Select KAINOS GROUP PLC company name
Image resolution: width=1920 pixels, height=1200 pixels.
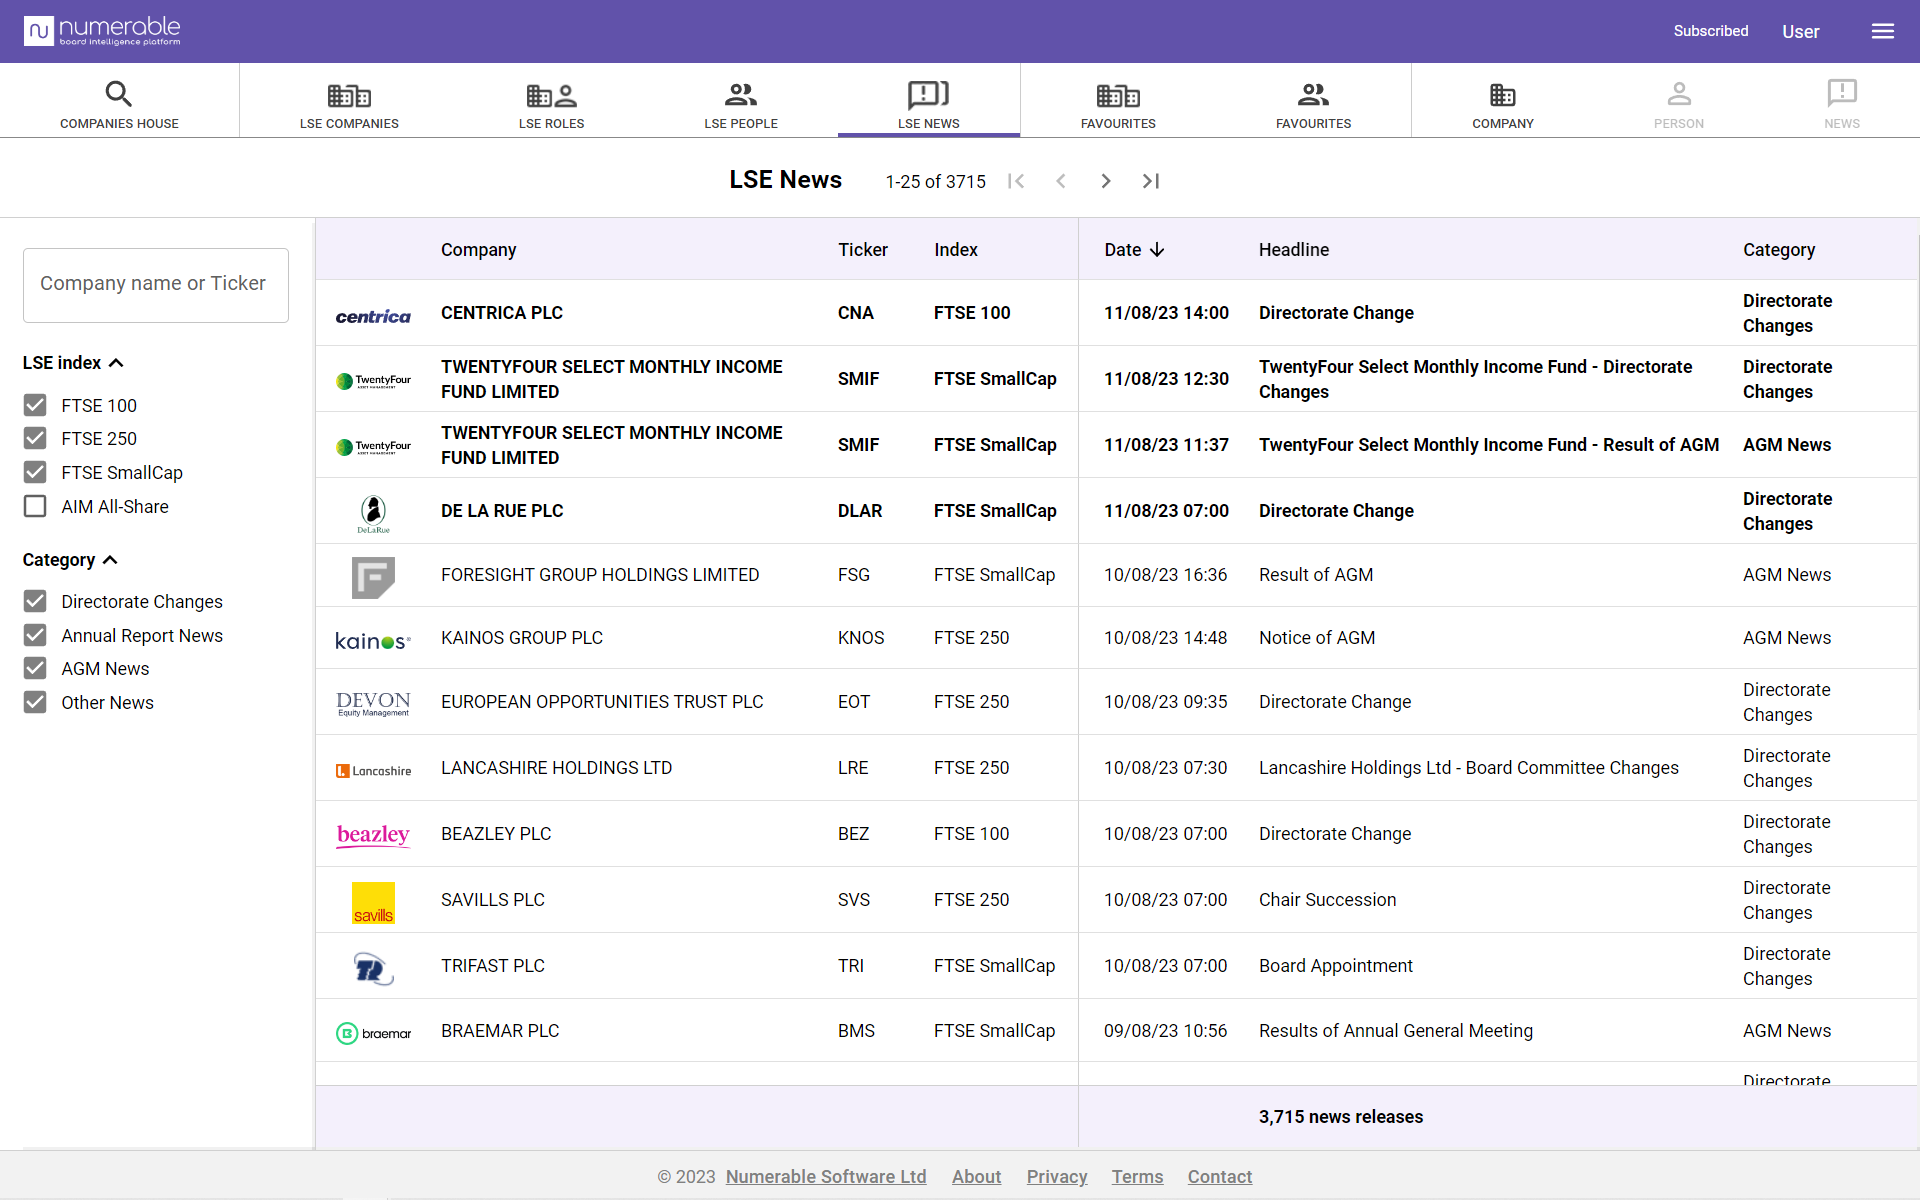tap(521, 638)
